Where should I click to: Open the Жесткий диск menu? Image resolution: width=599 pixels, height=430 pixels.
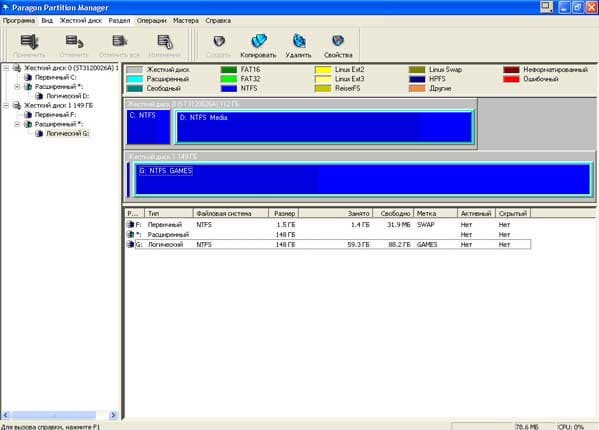(81, 21)
